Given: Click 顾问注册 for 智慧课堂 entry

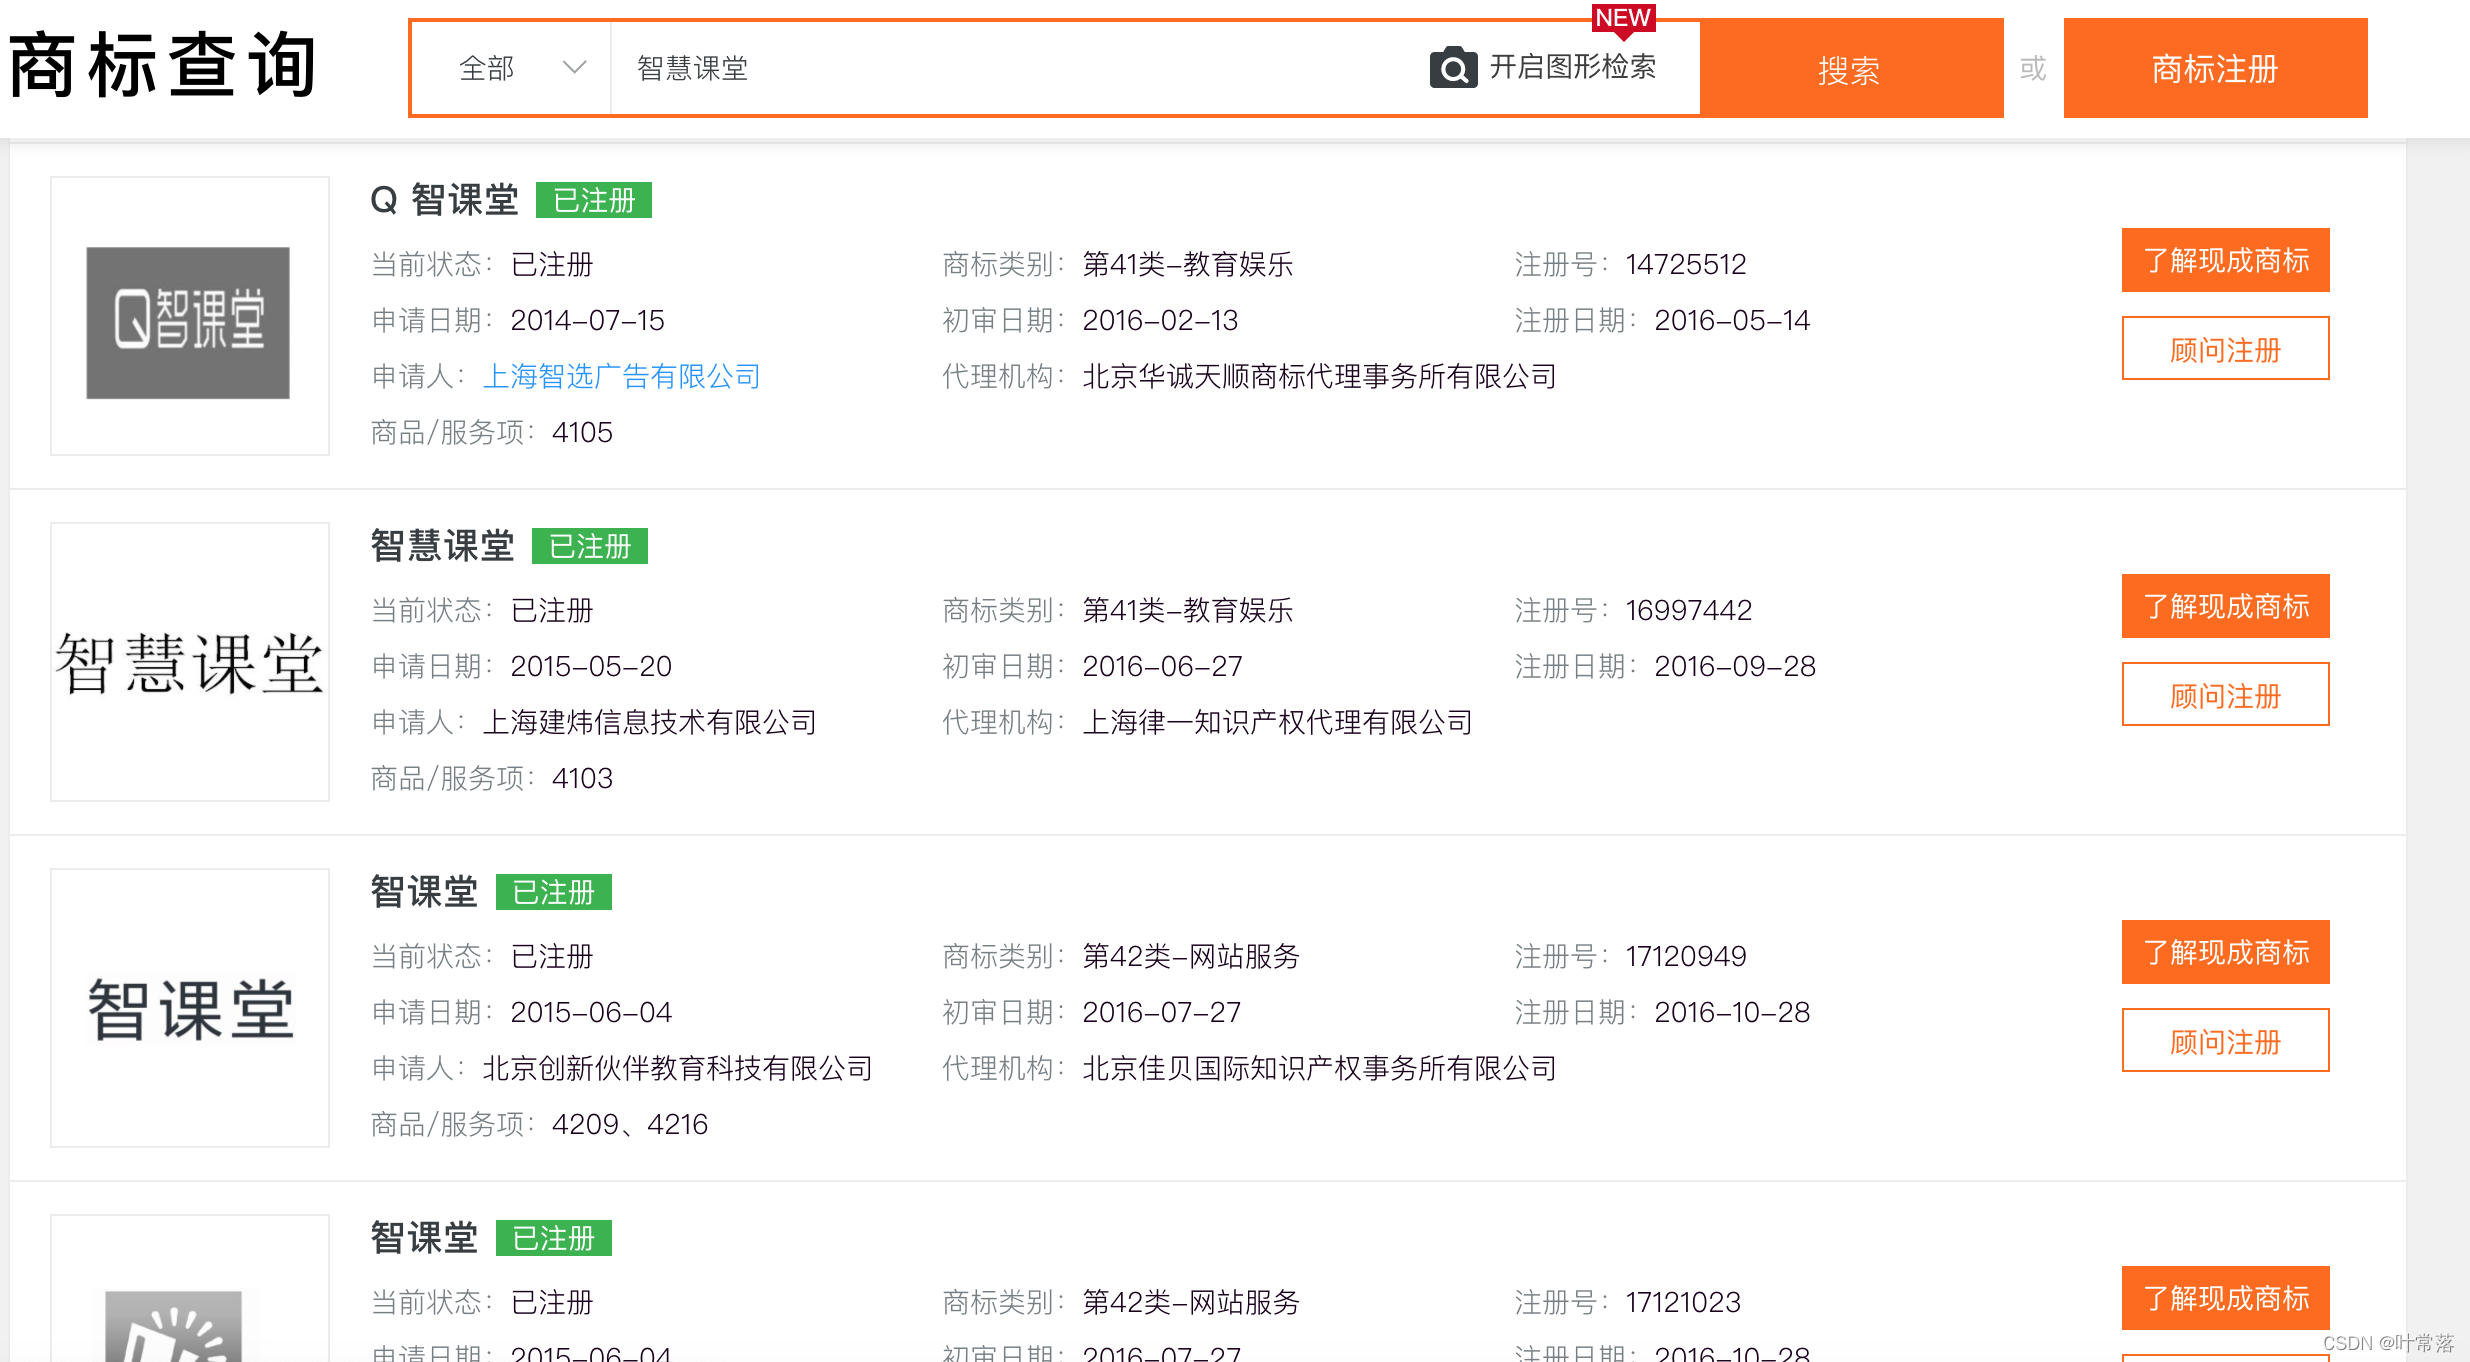Looking at the screenshot, I should click(2225, 695).
